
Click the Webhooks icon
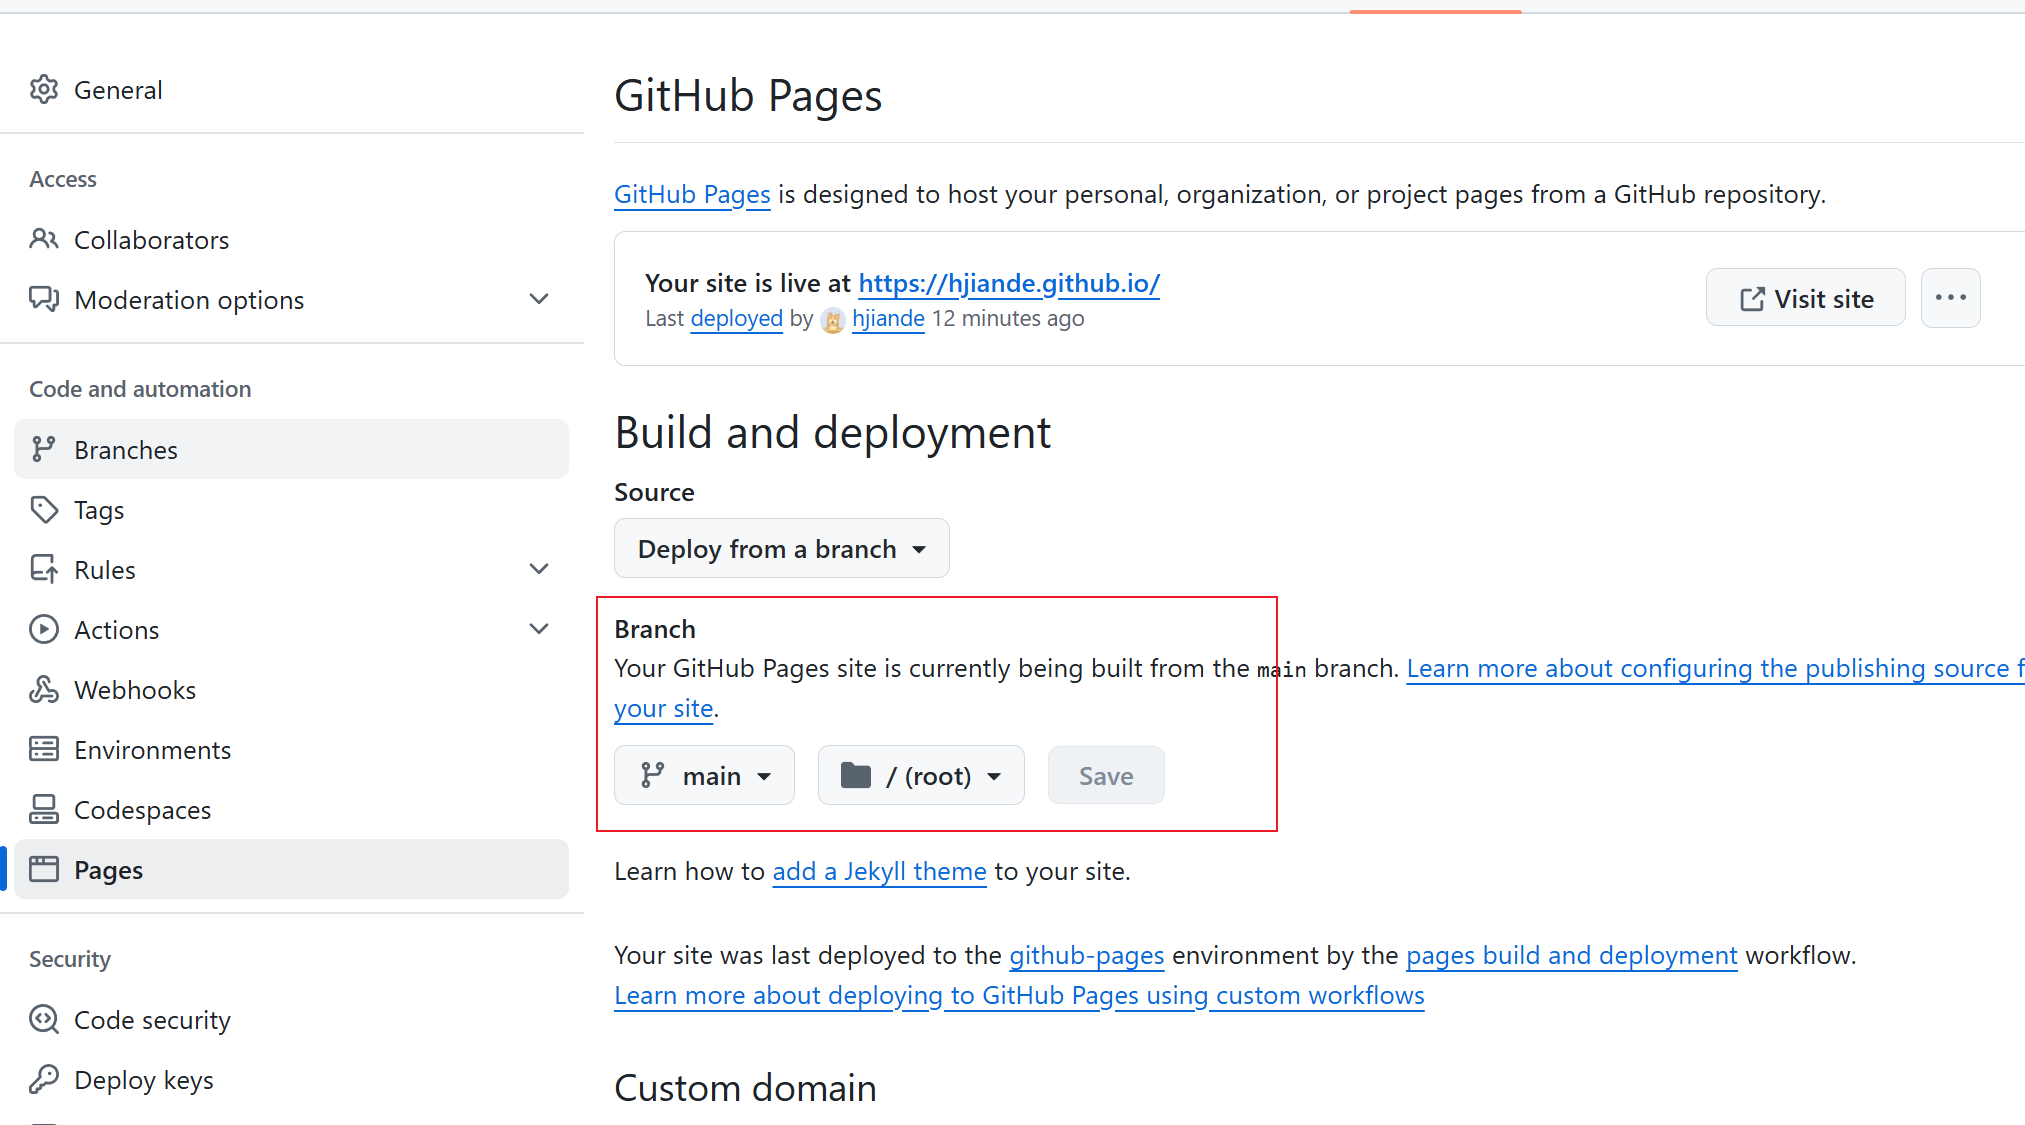coord(44,690)
